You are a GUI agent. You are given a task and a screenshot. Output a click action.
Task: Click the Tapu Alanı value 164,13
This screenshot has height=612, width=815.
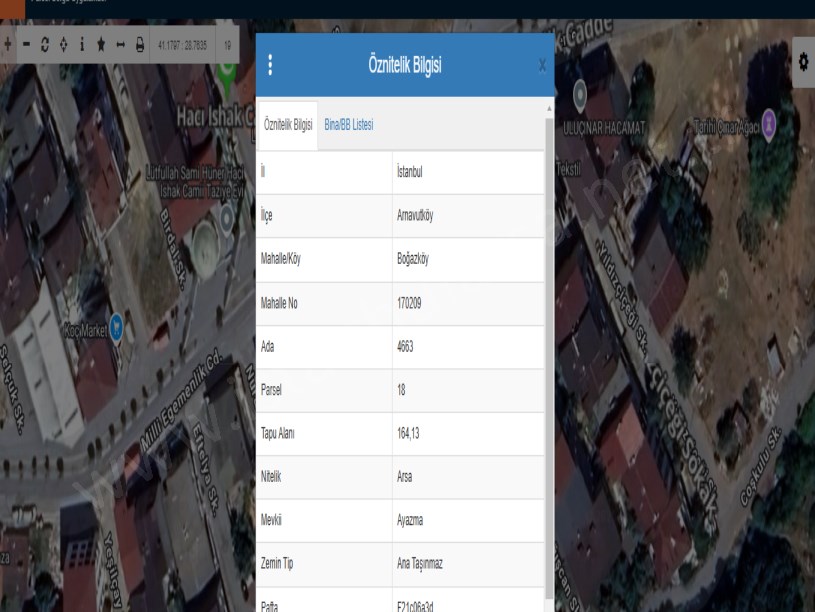408,433
